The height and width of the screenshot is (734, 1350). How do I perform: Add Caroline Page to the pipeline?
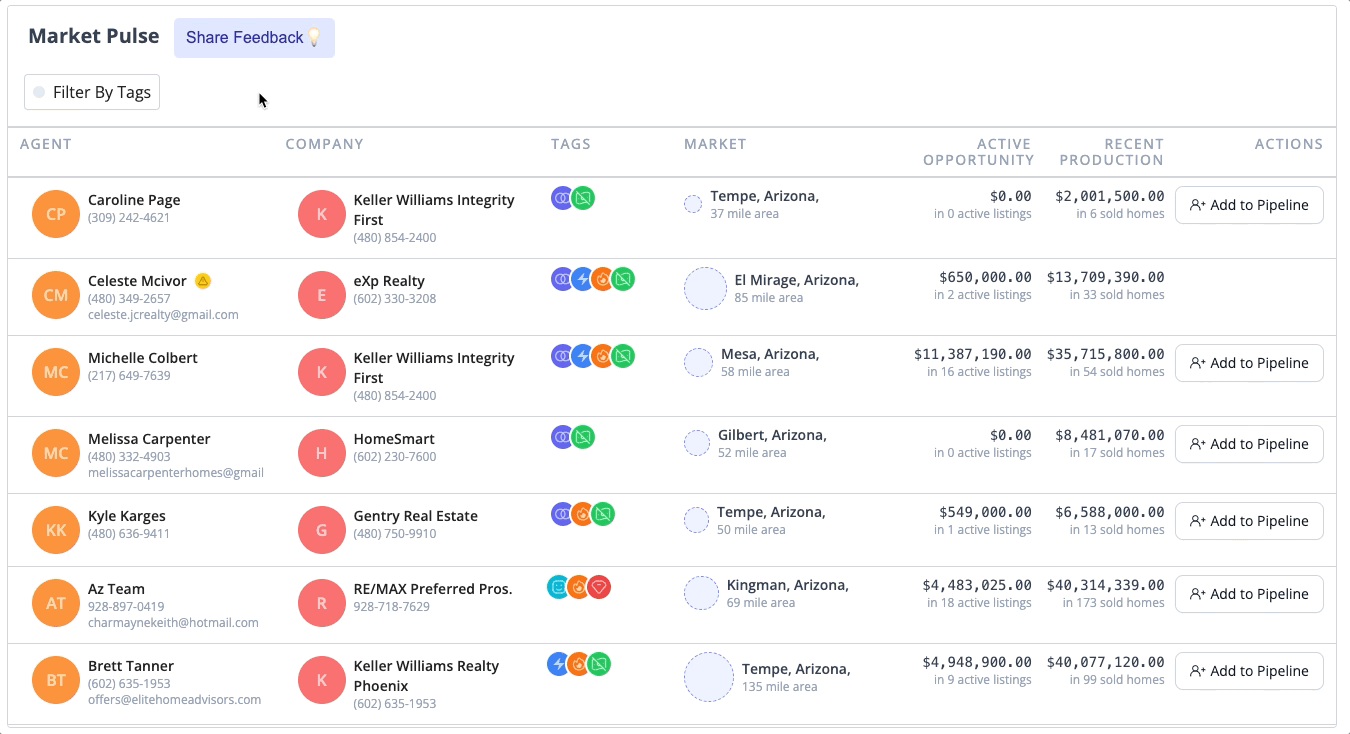click(x=1249, y=205)
